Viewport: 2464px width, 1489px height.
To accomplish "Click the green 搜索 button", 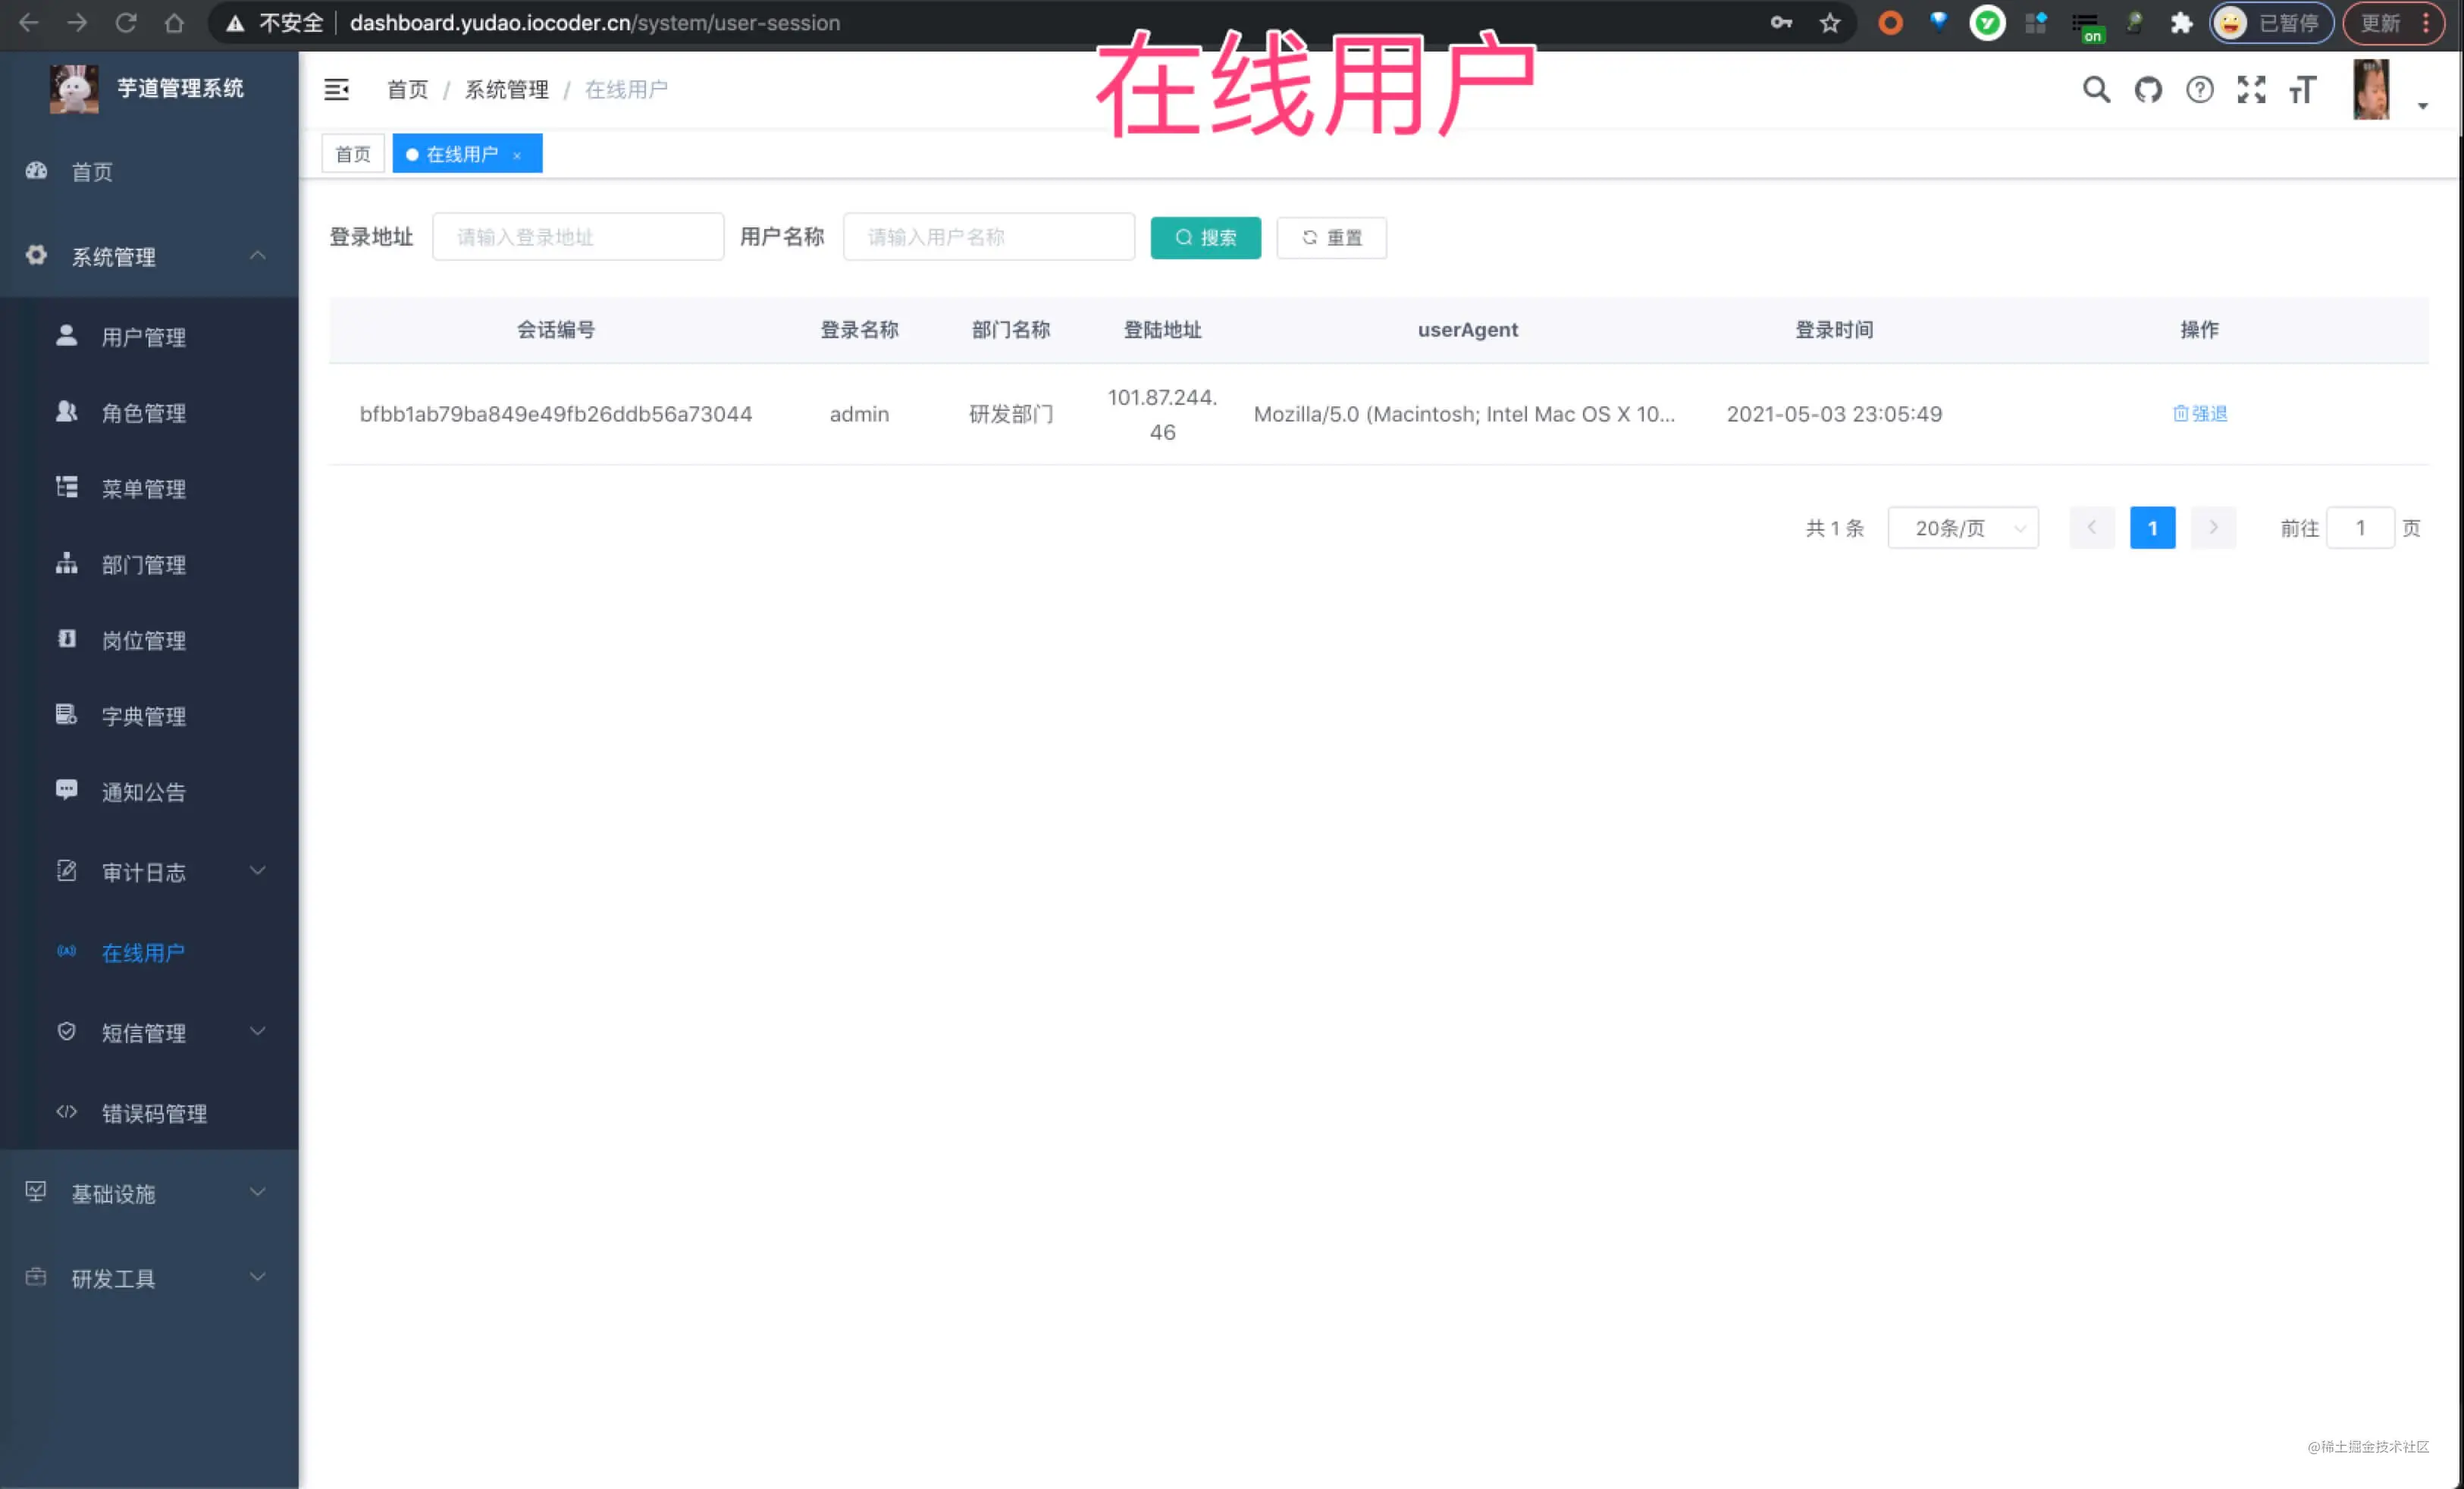I will tap(1205, 238).
